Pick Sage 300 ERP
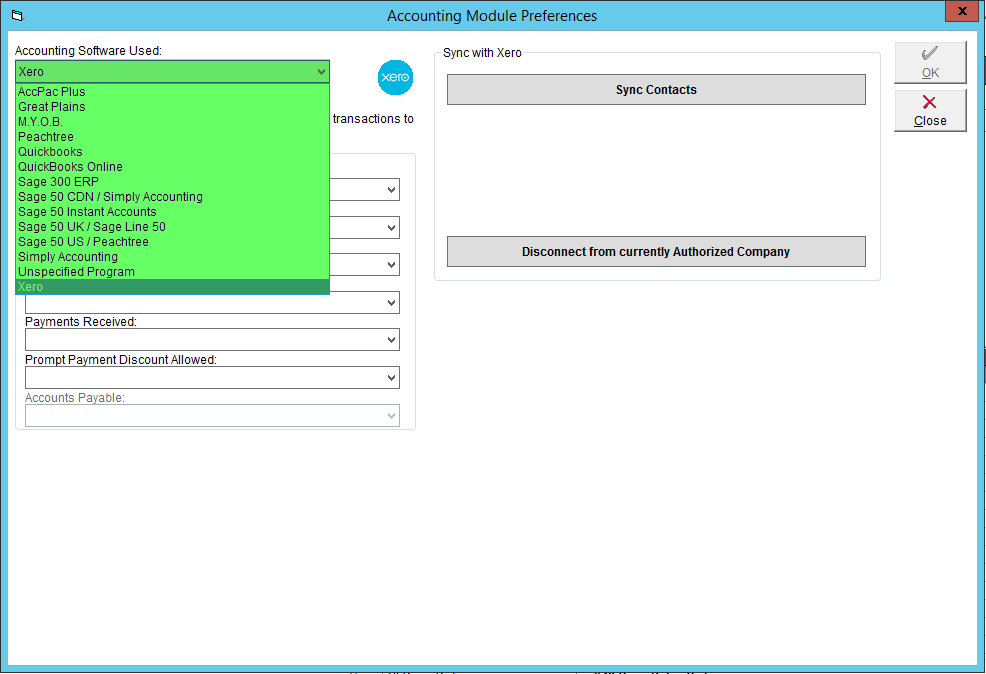The width and height of the screenshot is (986, 674). [x=172, y=182]
